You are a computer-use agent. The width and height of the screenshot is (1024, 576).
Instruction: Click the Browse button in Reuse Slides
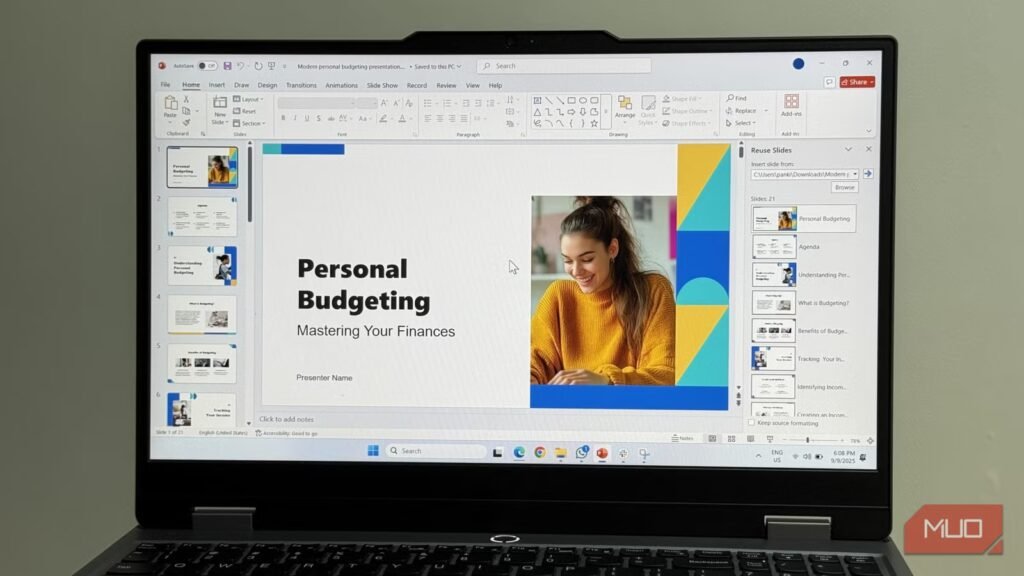pos(845,187)
